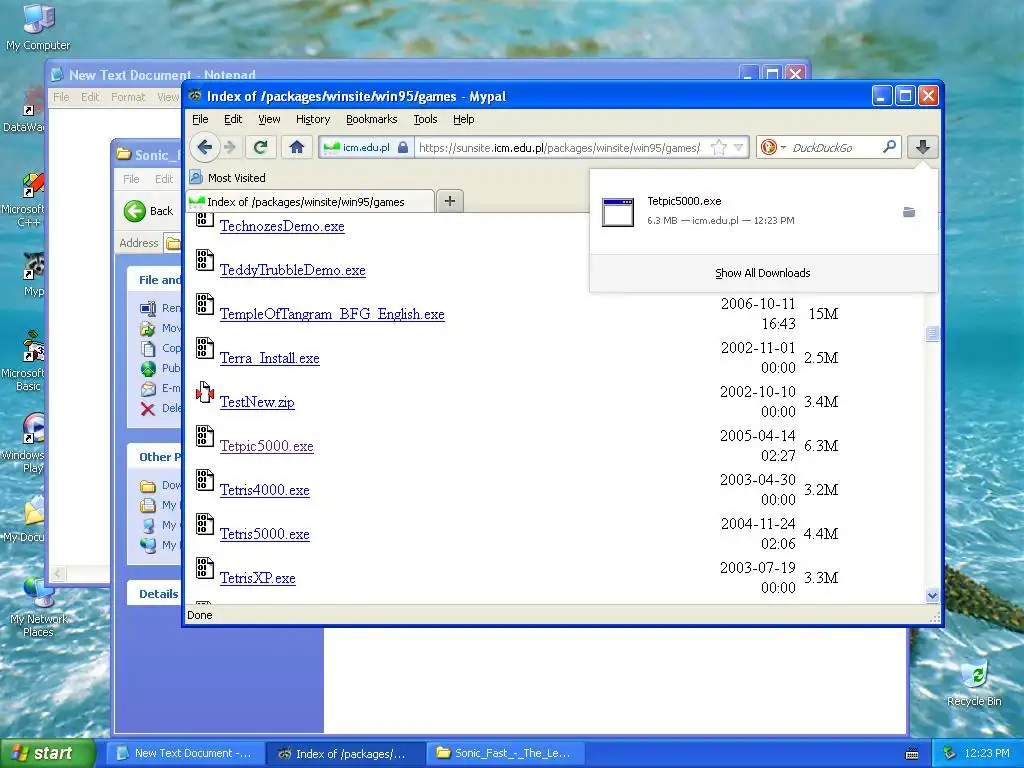Bookmark this page with the star icon
The image size is (1024, 768).
pyautogui.click(x=718, y=148)
